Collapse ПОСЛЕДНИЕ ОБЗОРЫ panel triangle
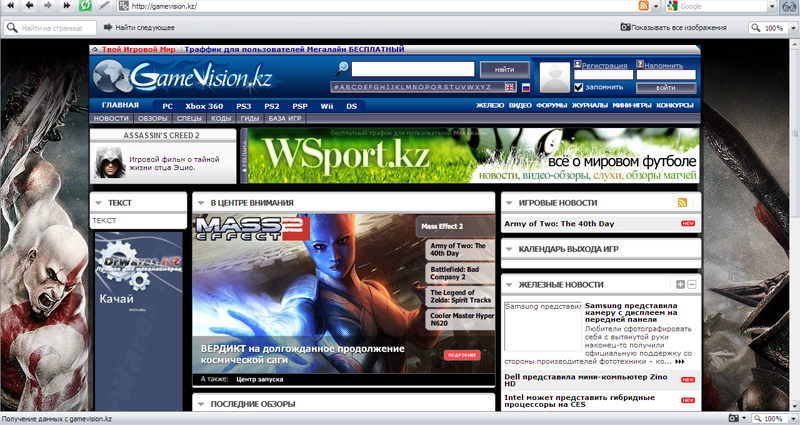 [201, 404]
